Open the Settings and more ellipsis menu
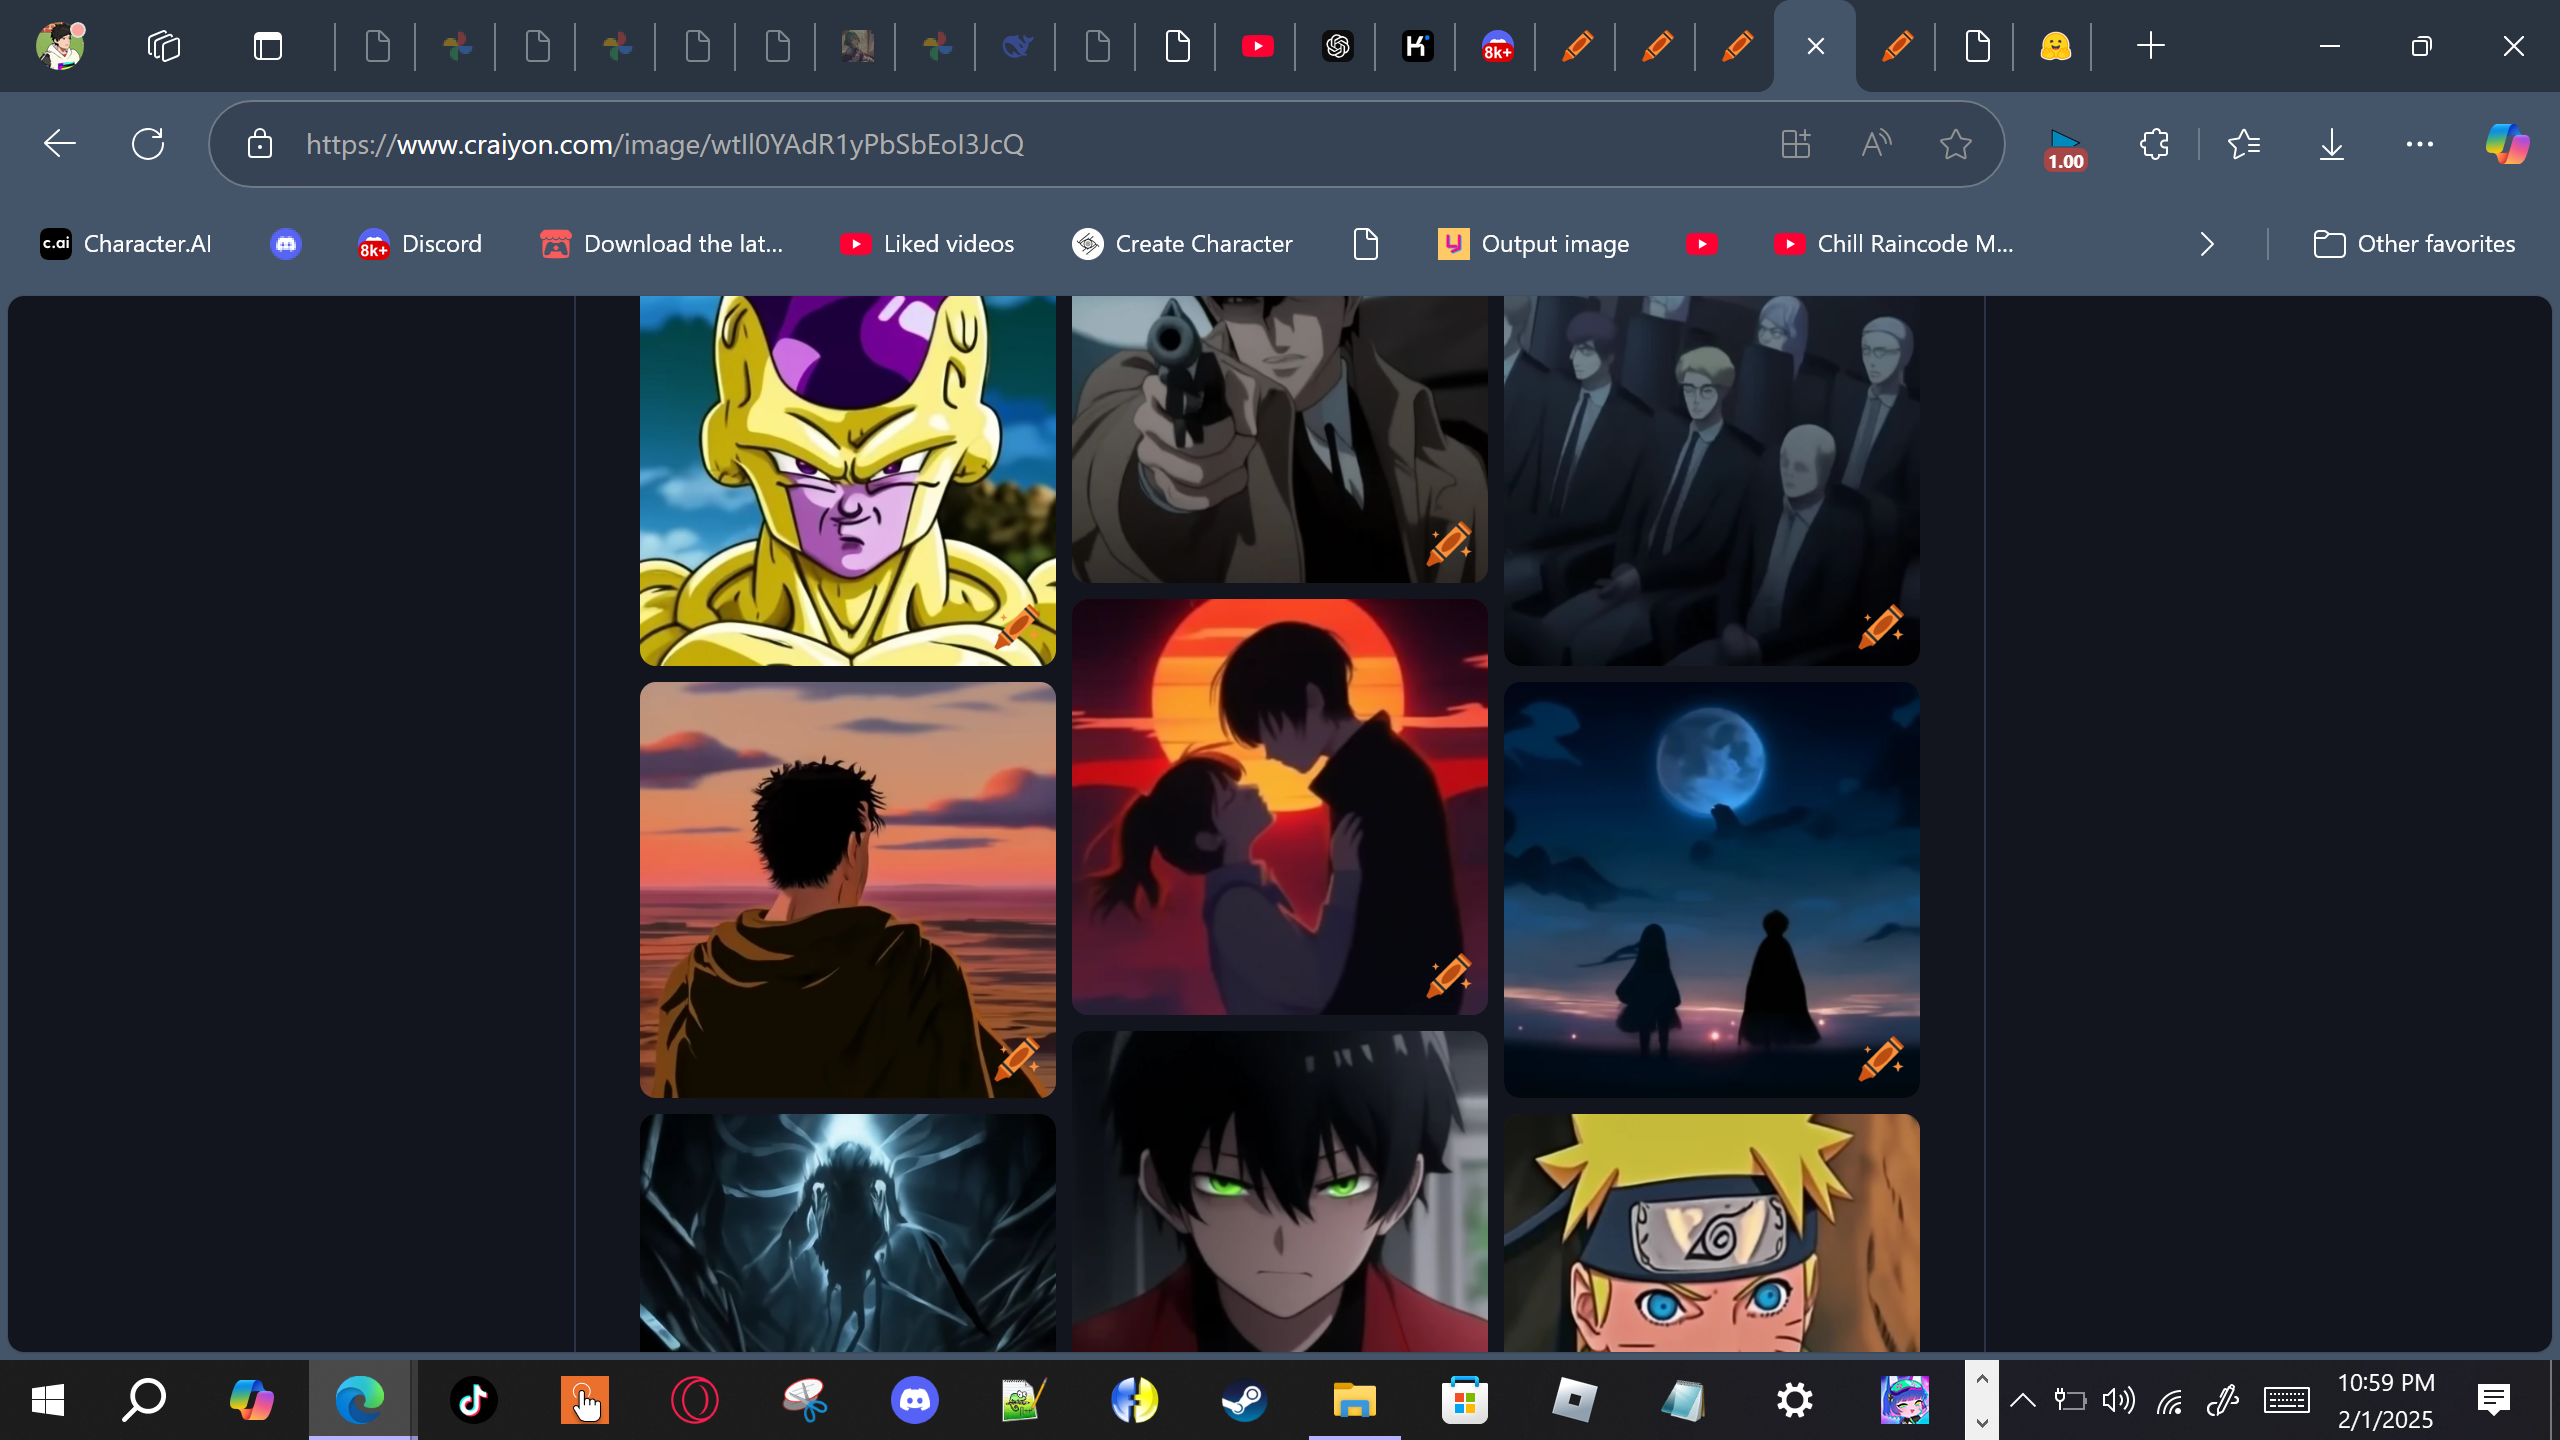The height and width of the screenshot is (1440, 2560). coord(2419,144)
